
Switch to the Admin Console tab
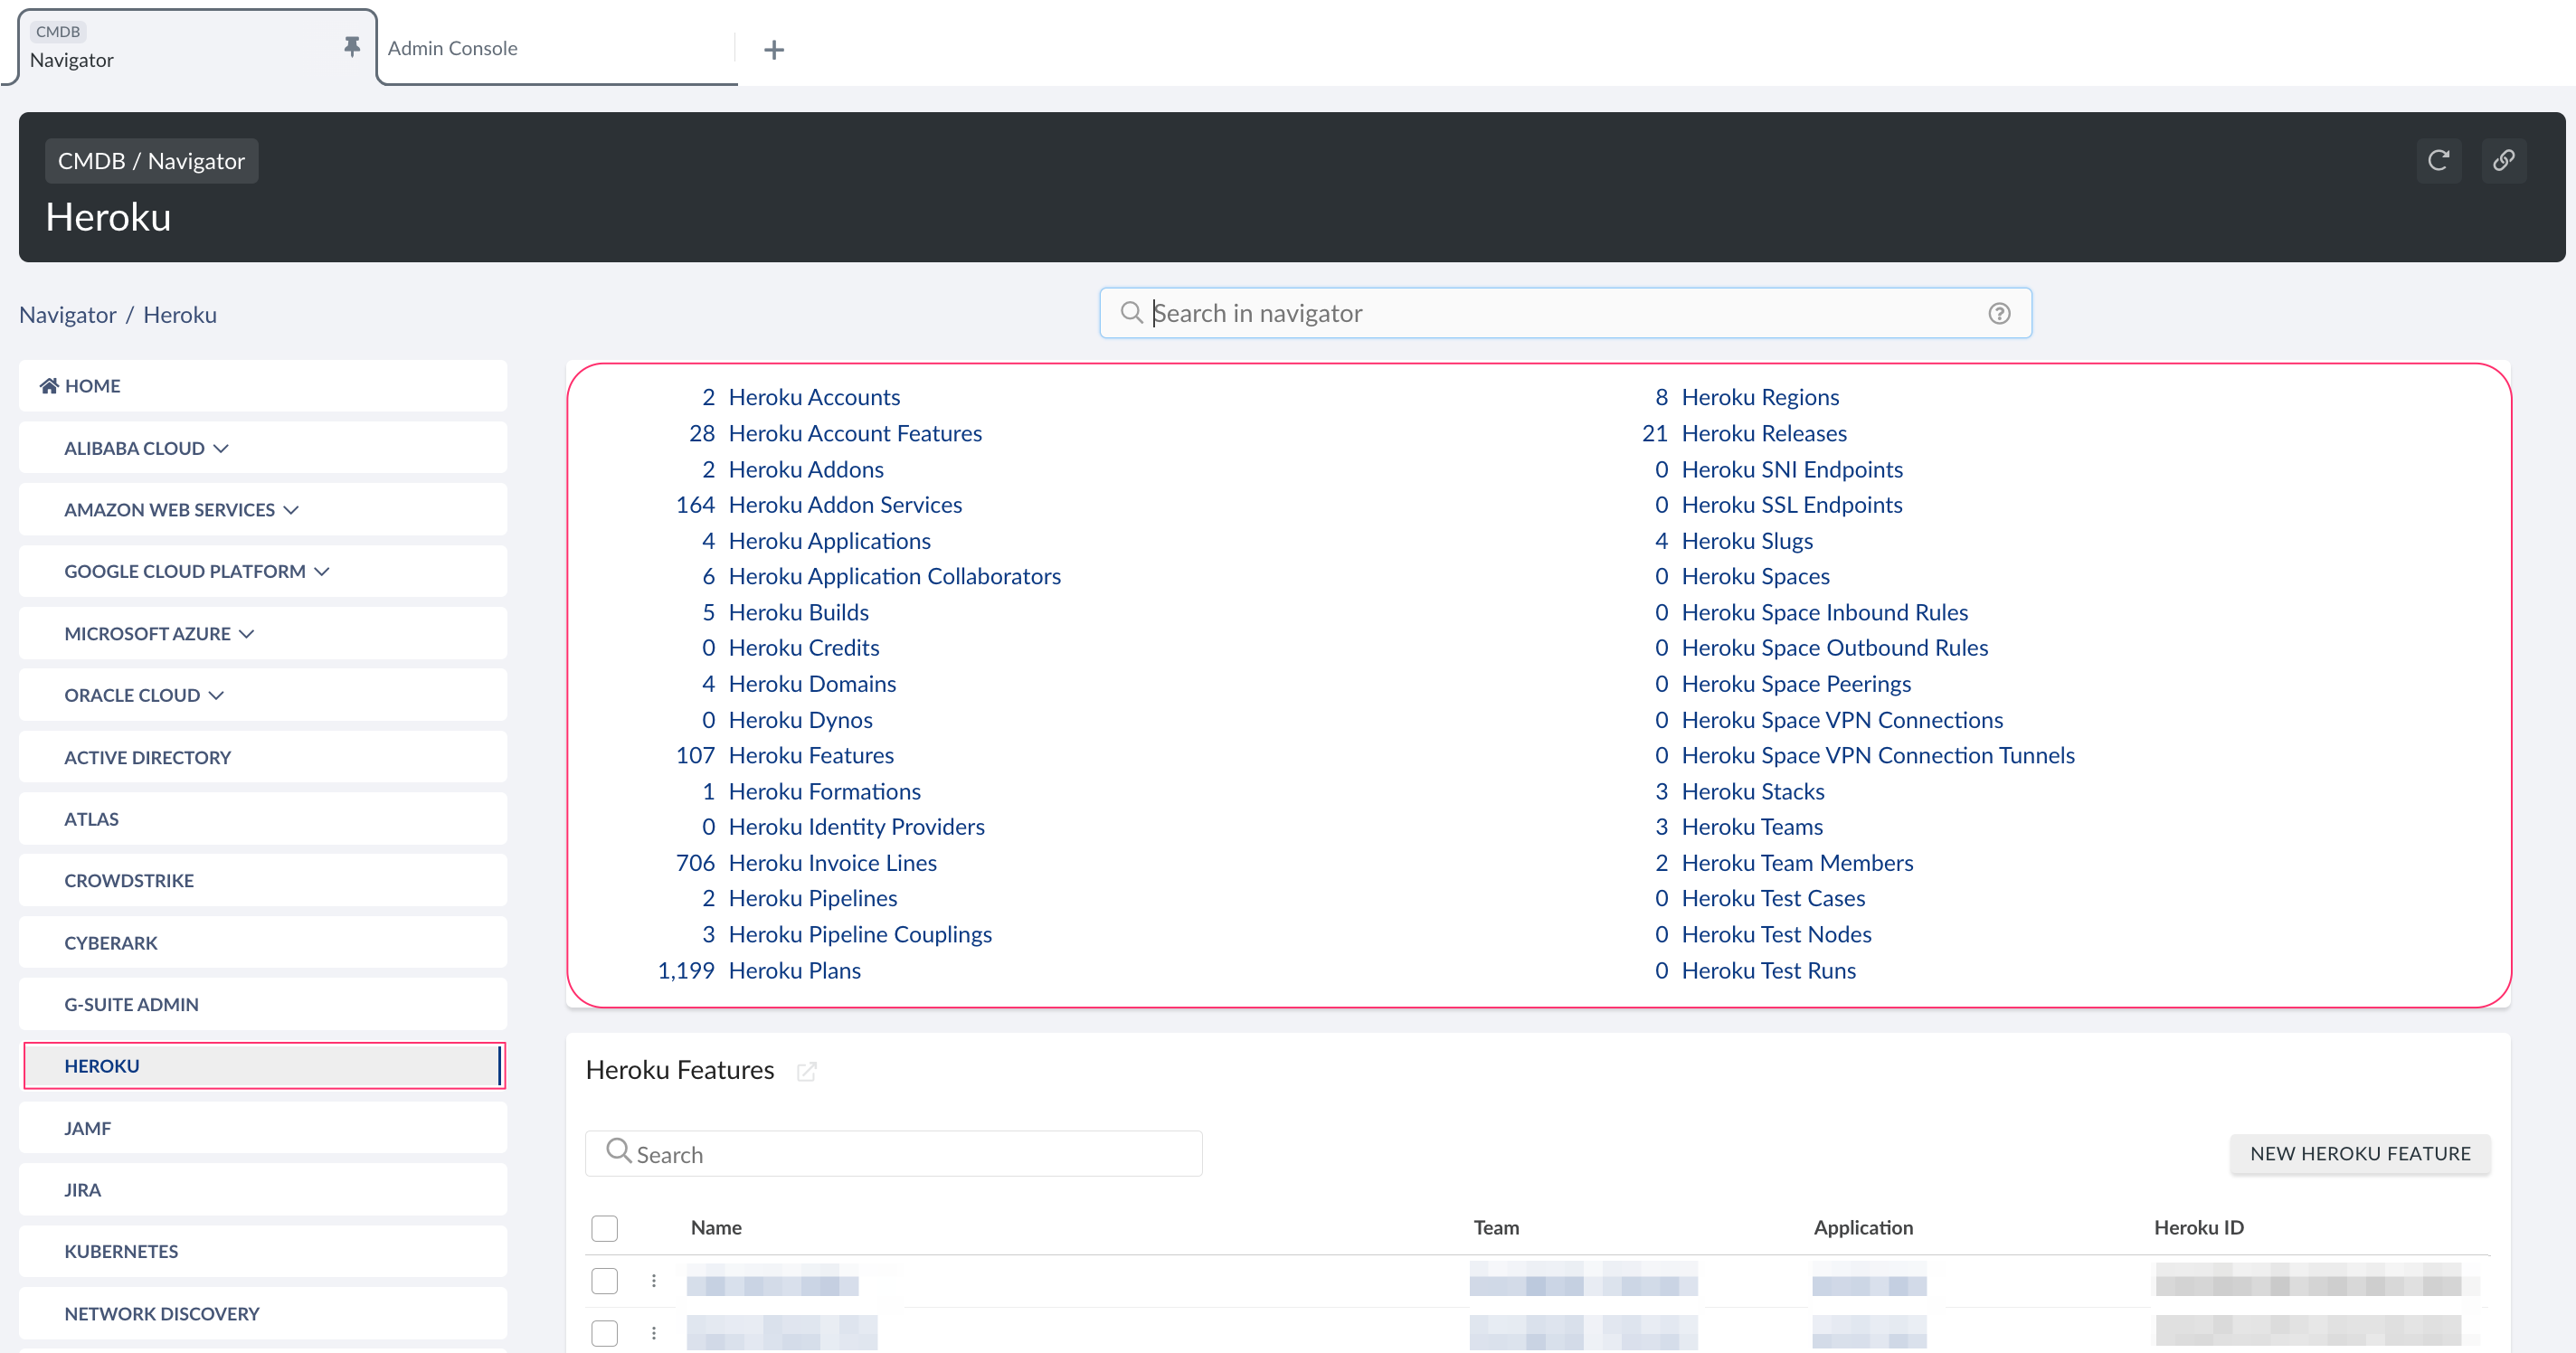click(x=451, y=47)
